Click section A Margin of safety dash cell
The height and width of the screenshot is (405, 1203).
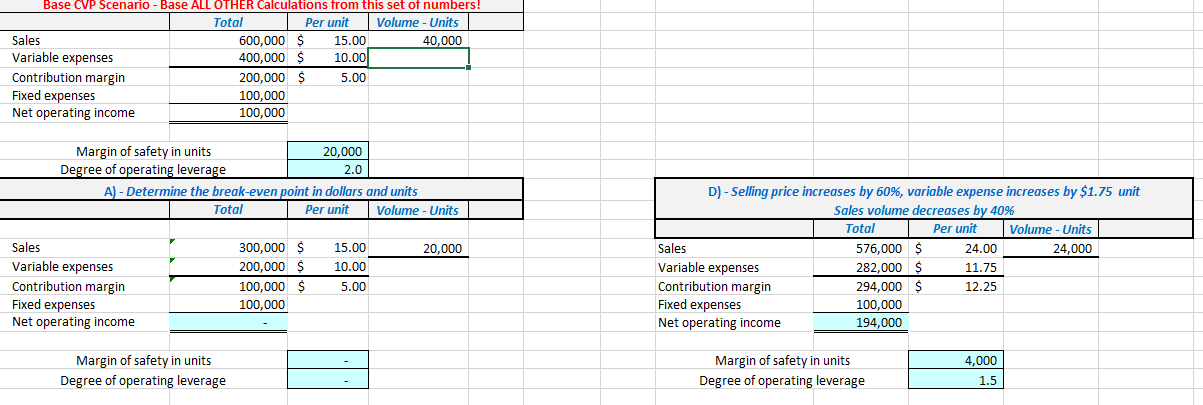pyautogui.click(x=329, y=360)
